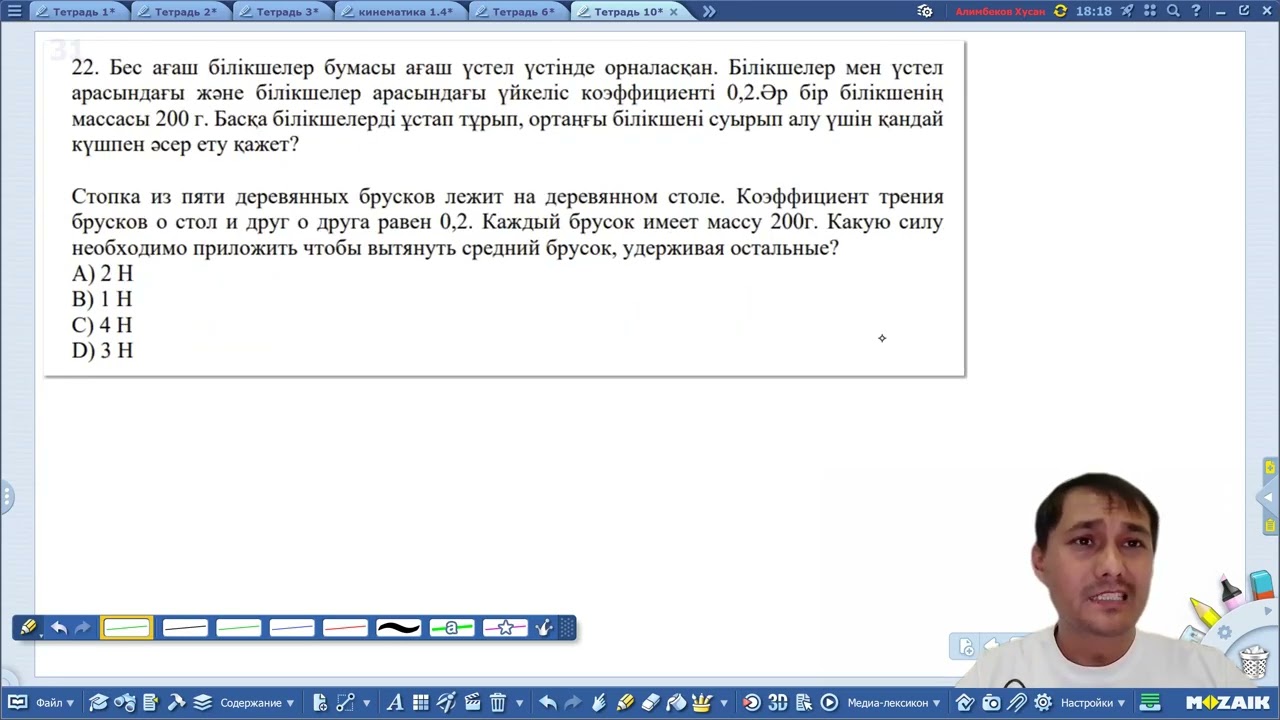
Task: Click the play video icon in the bottom toolbar
Action: [x=829, y=703]
